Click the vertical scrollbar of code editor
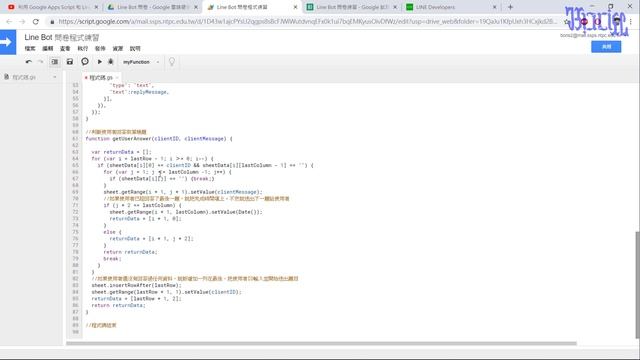 (x=637, y=284)
